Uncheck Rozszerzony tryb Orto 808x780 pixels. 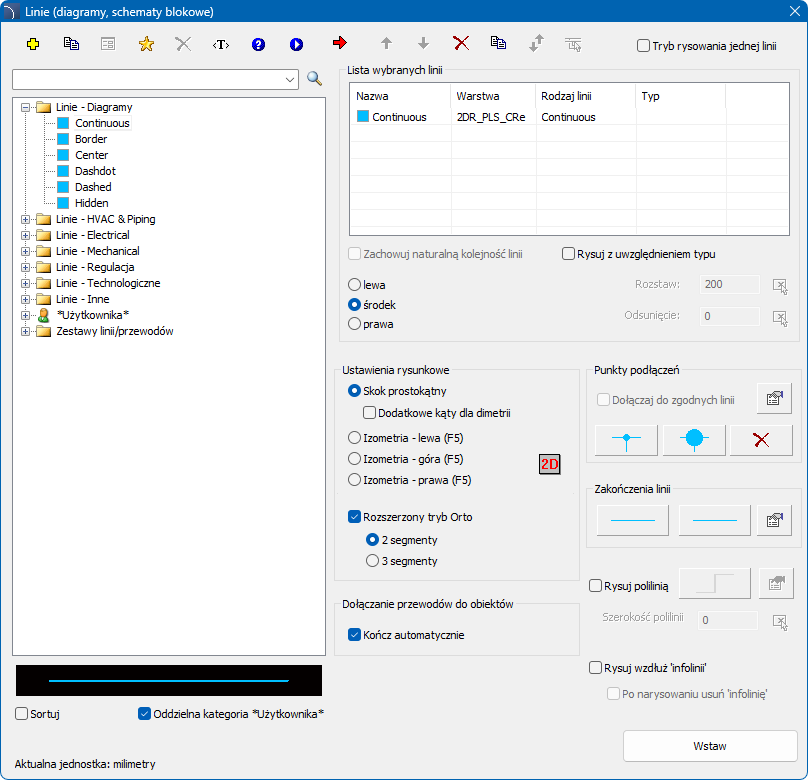pyautogui.click(x=355, y=517)
